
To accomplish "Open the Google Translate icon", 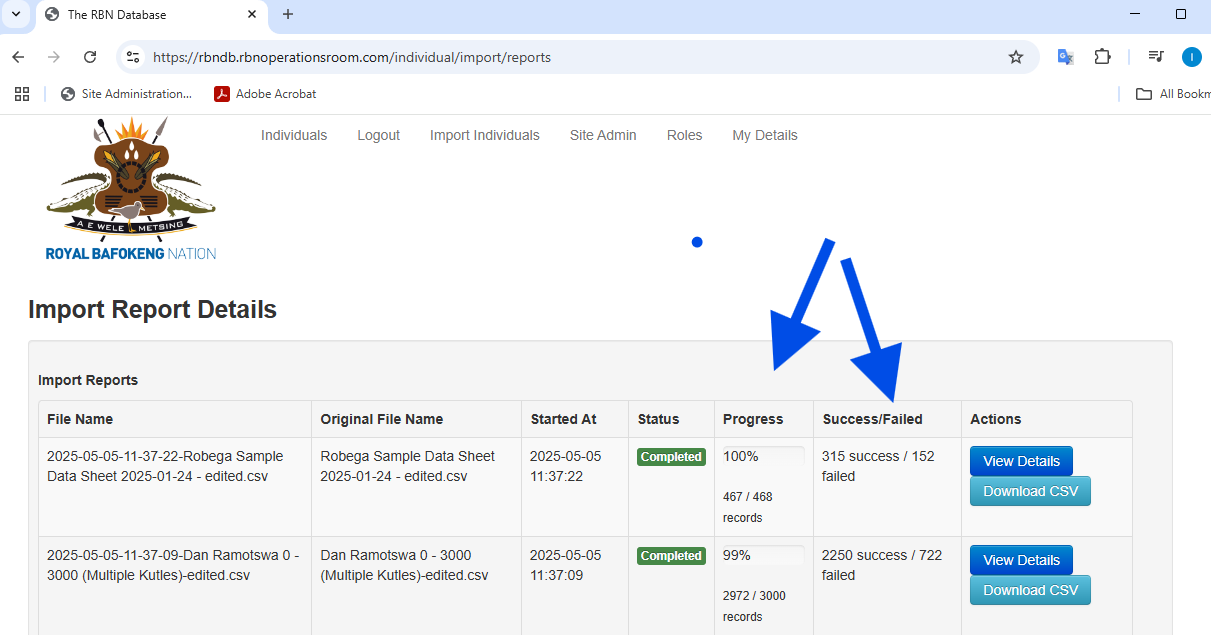I will [x=1066, y=57].
